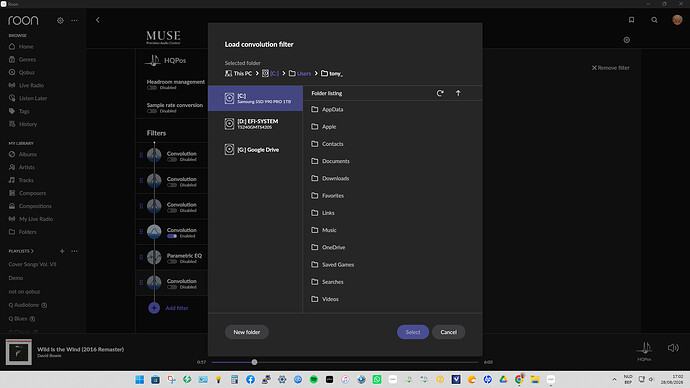Open File Explorer from the taskbar
Screen dimensions: 690x388
click(535, 380)
